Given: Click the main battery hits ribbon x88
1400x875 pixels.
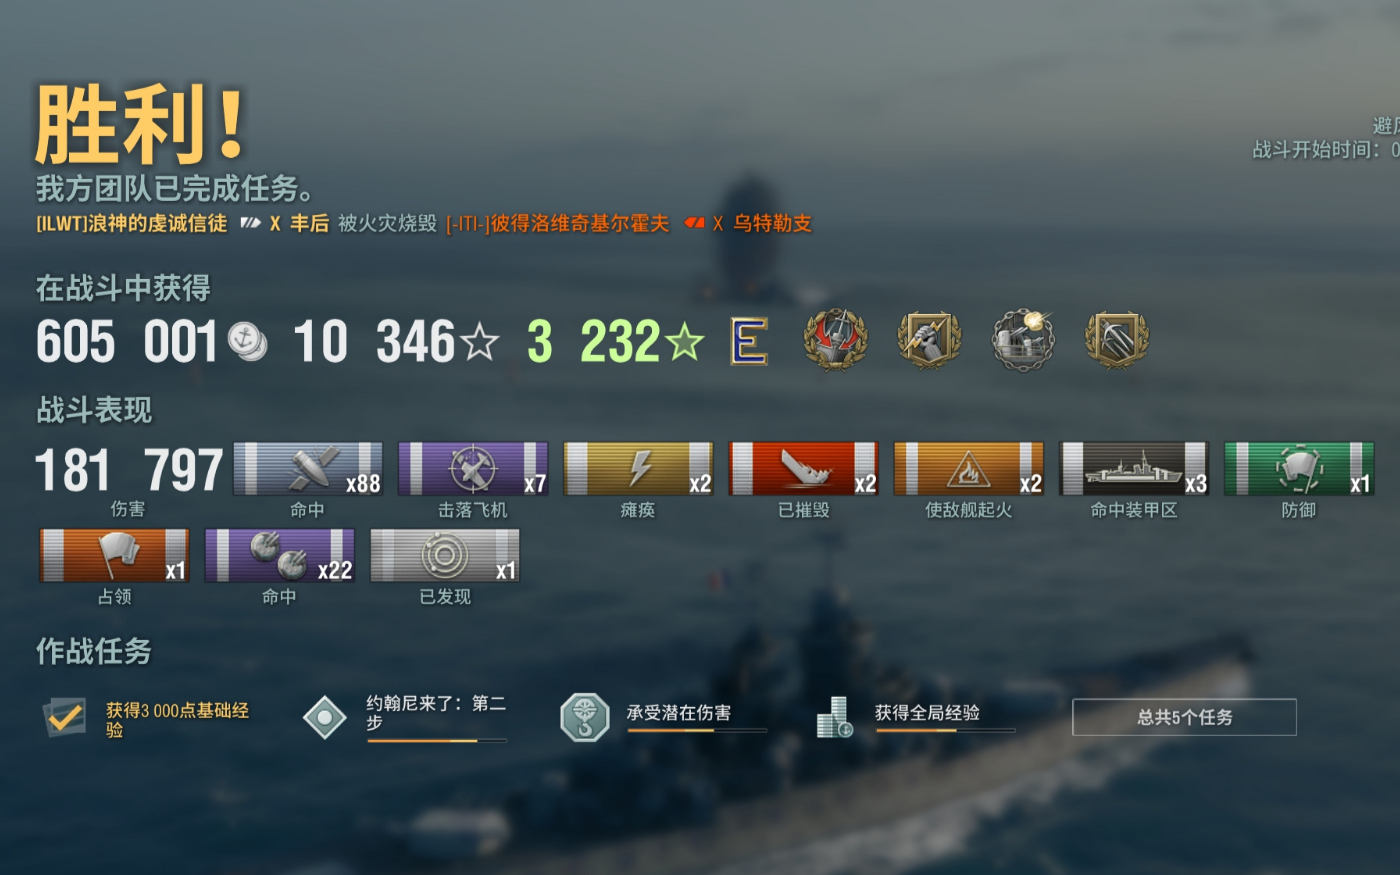Looking at the screenshot, I should click(308, 469).
